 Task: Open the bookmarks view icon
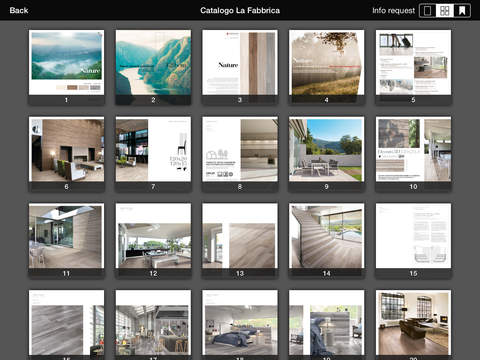[x=462, y=11]
